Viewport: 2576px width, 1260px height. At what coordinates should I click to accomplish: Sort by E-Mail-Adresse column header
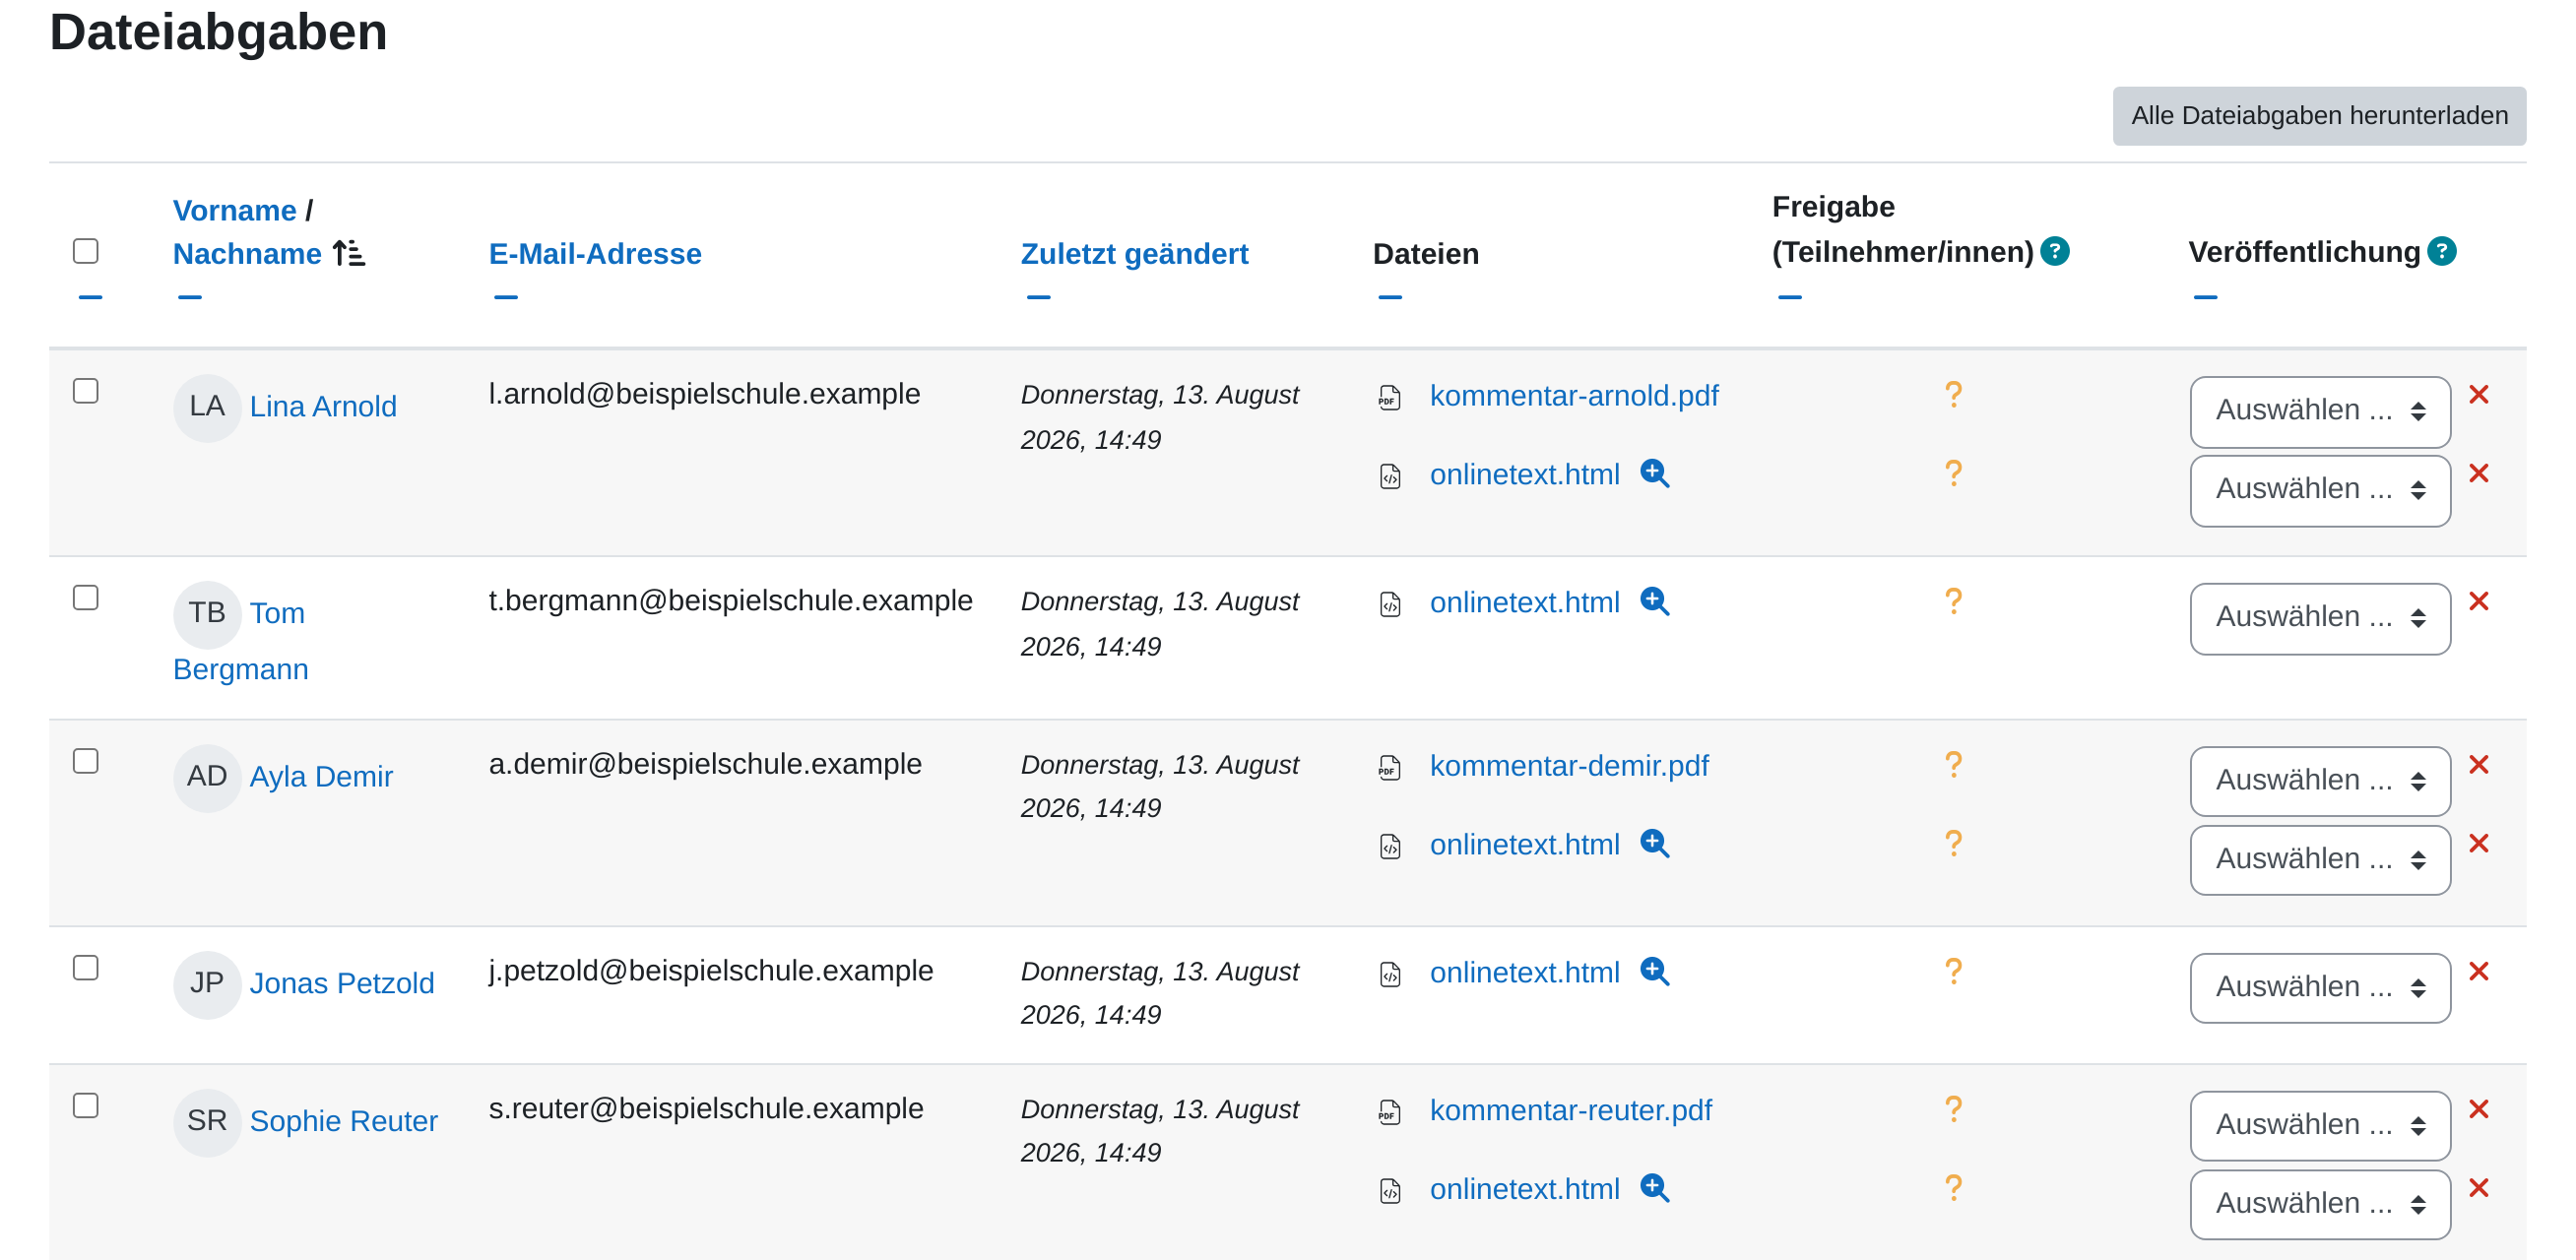[595, 253]
